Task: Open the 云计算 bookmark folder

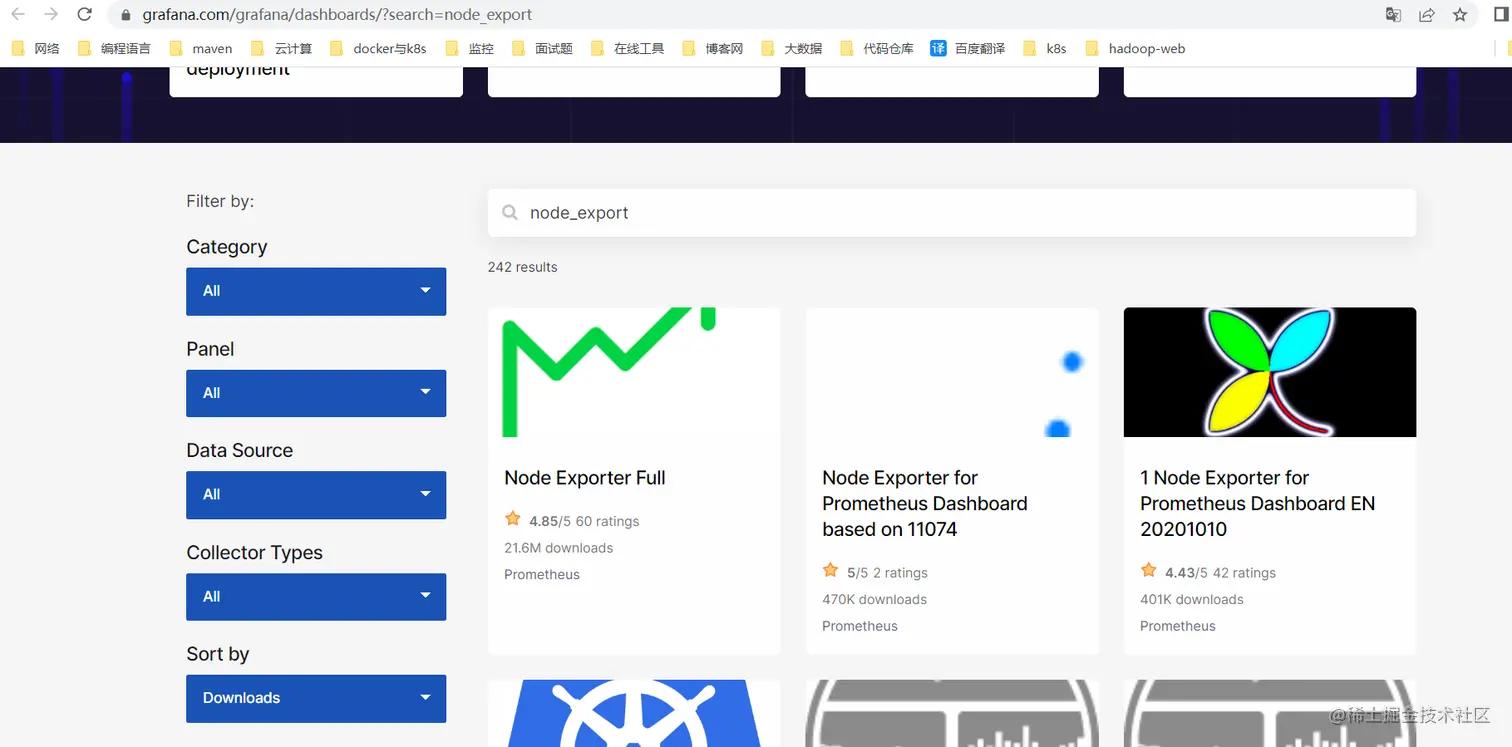Action: point(282,48)
